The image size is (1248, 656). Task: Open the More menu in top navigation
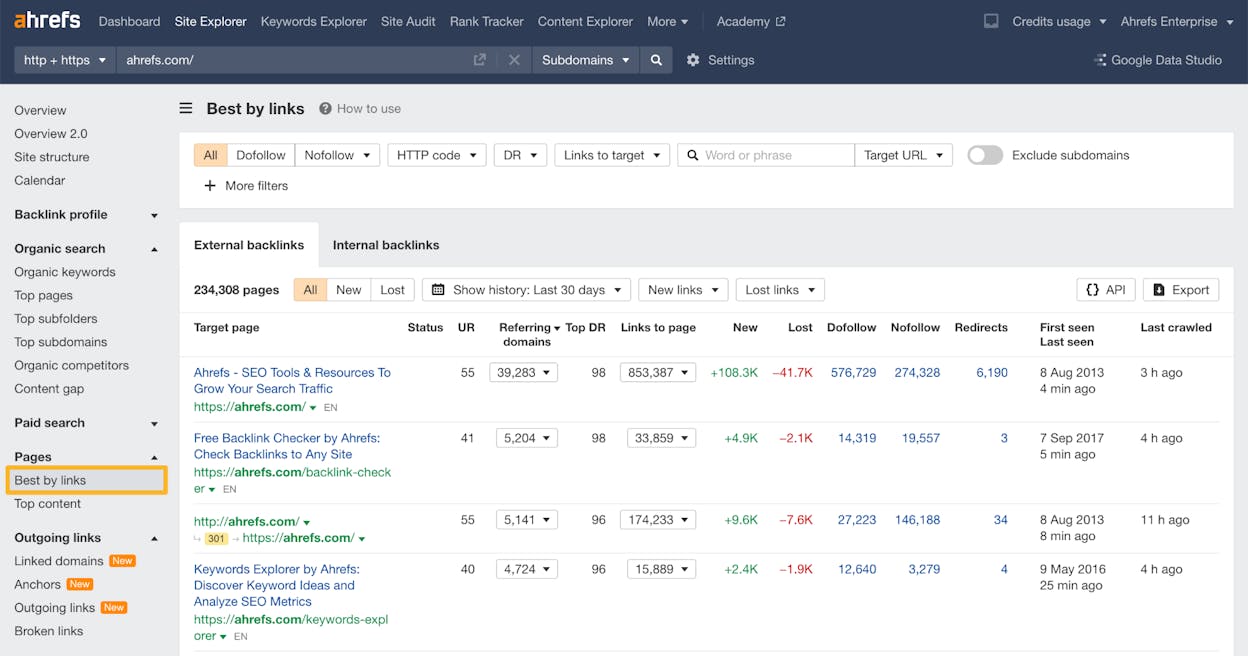[668, 21]
